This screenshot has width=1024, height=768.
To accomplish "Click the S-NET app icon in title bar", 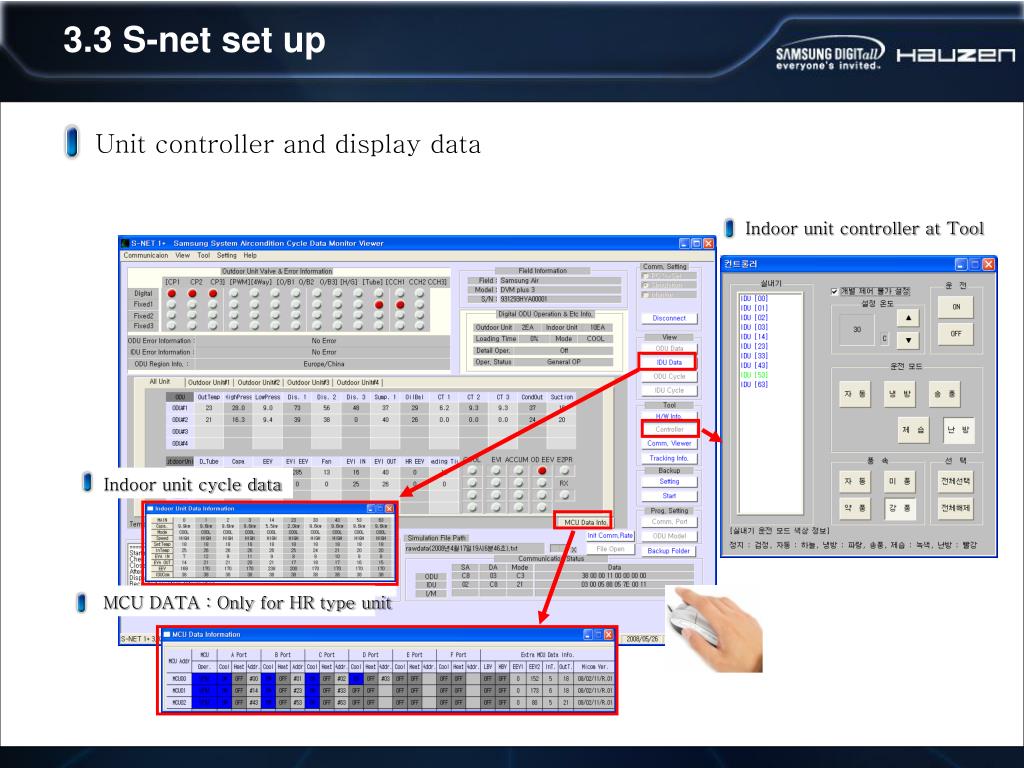I will pos(125,243).
